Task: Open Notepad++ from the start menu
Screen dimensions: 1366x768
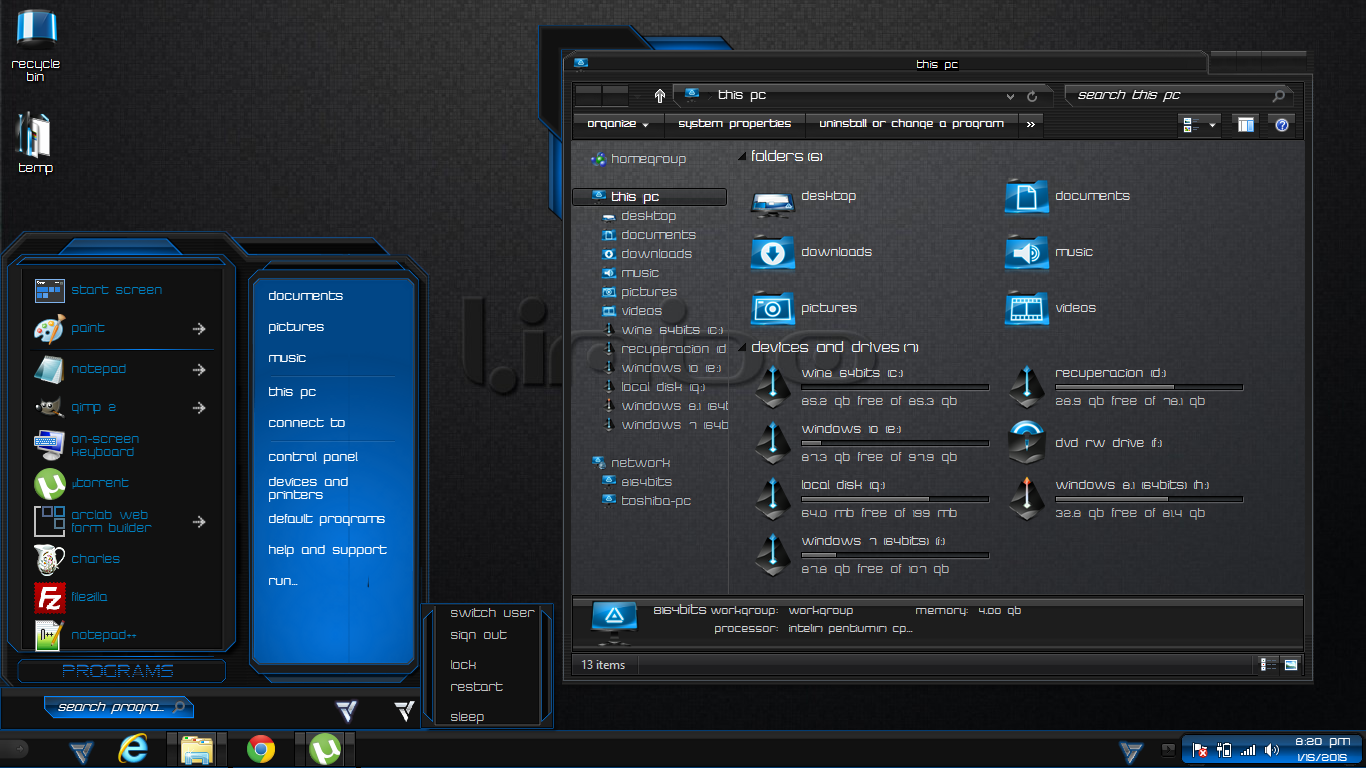Action: [103, 635]
